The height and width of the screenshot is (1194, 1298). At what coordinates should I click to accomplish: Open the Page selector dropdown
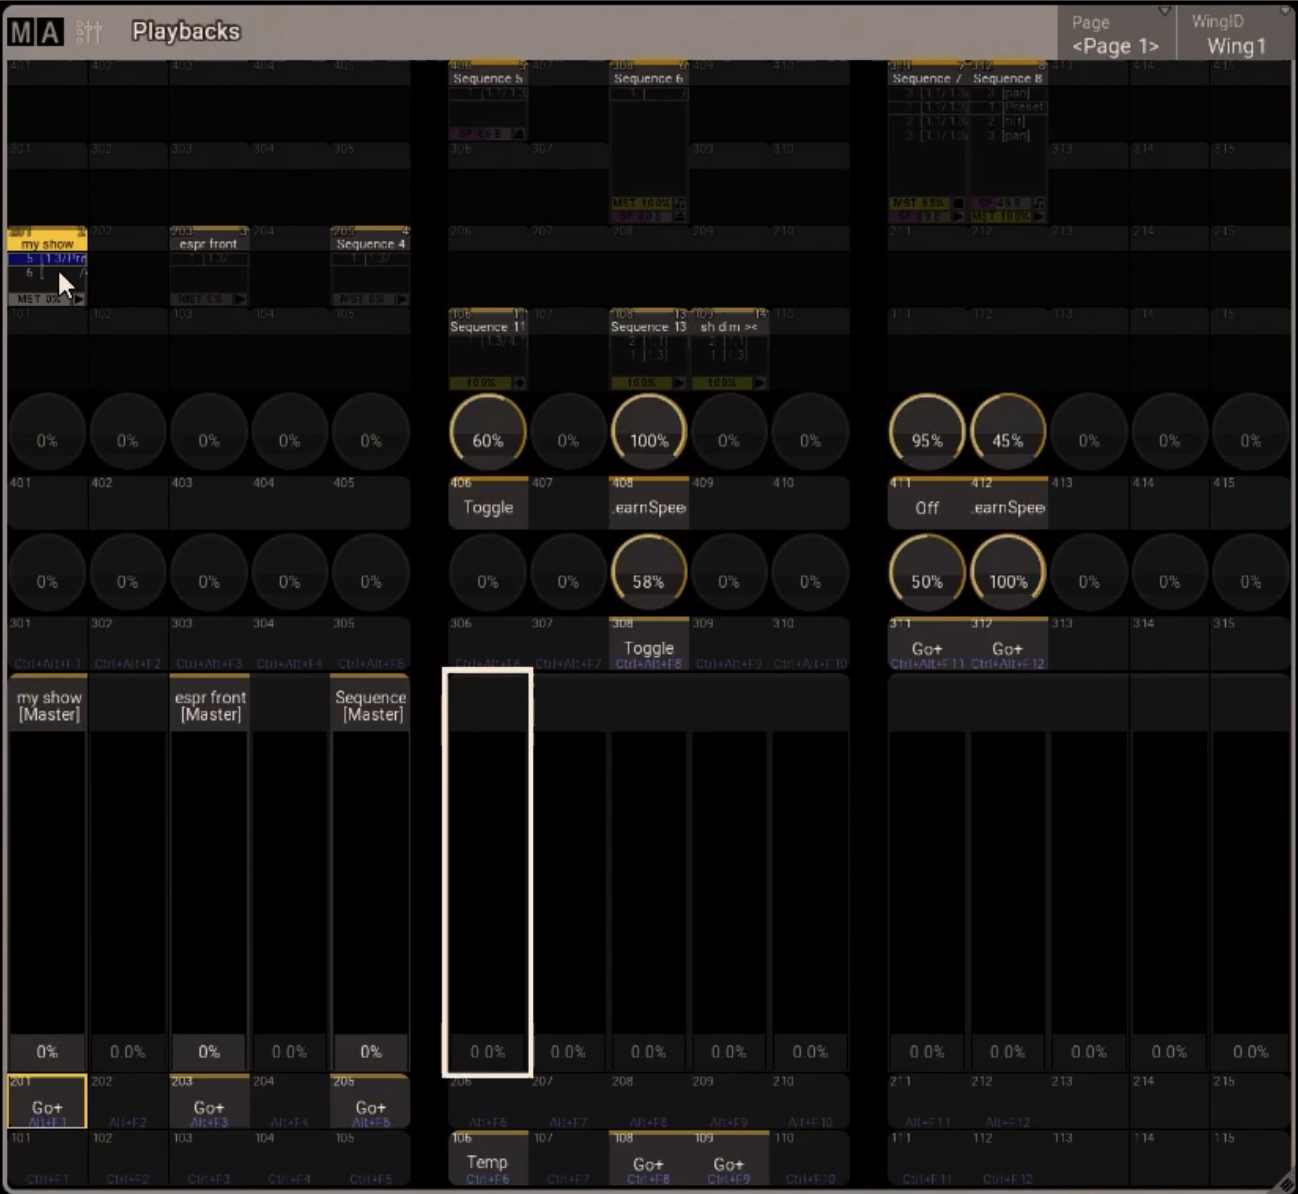(x=1116, y=34)
